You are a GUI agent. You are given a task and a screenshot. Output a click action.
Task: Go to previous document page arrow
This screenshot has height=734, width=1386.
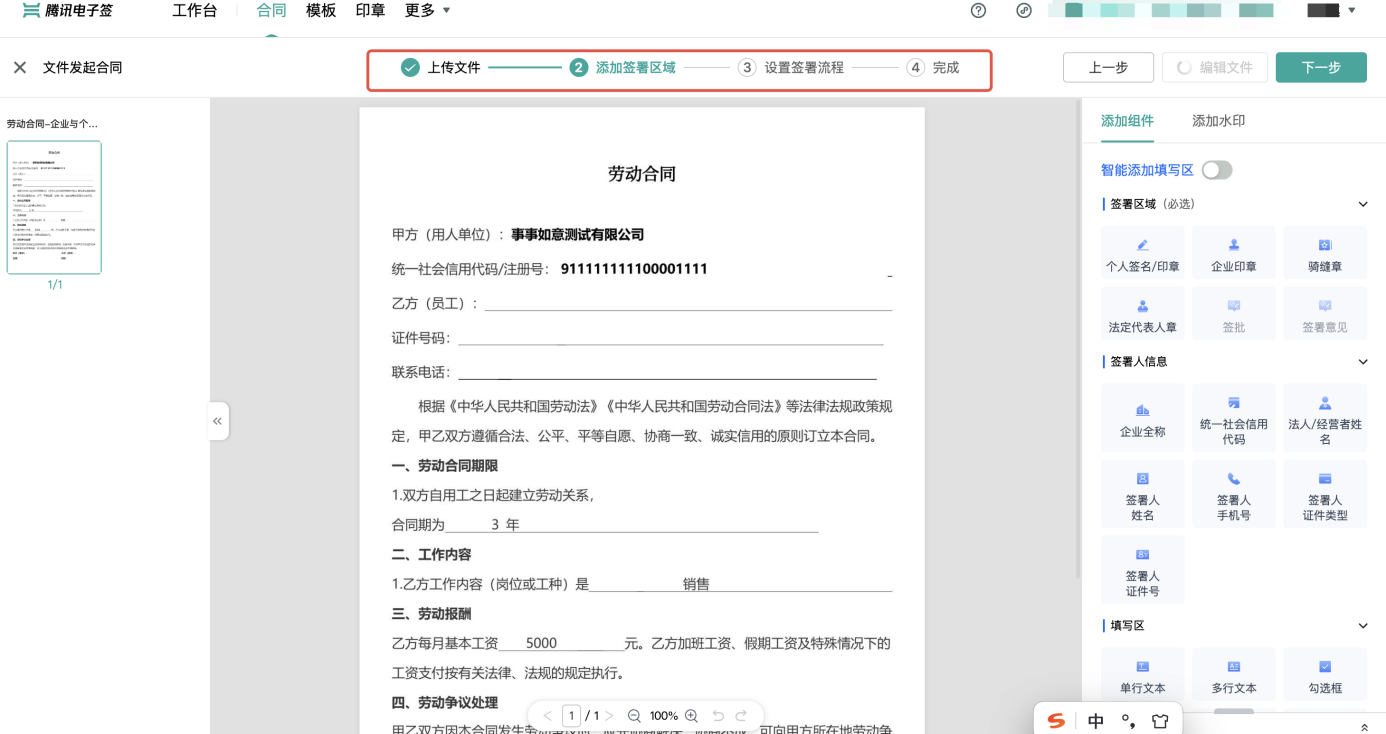547,716
